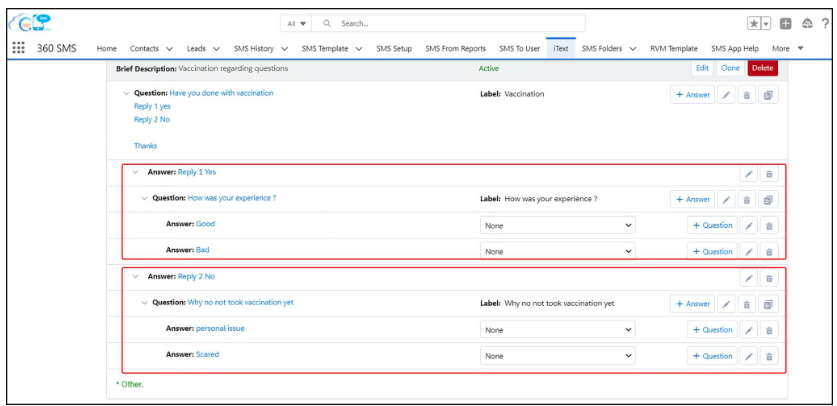This screenshot has height=406, width=837.
Task: Clone the 'How was your experience' question icon
Action: pos(768,199)
